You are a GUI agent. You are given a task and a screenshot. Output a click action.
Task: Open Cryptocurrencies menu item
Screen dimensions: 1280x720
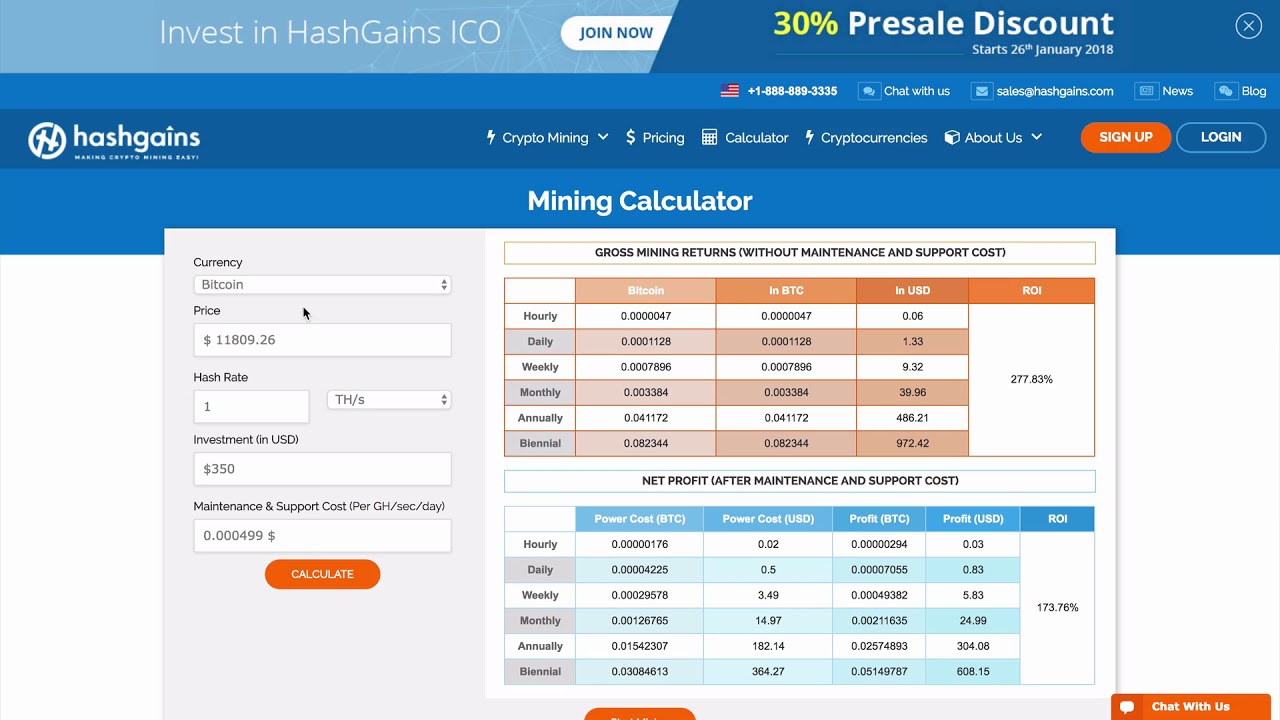point(874,138)
